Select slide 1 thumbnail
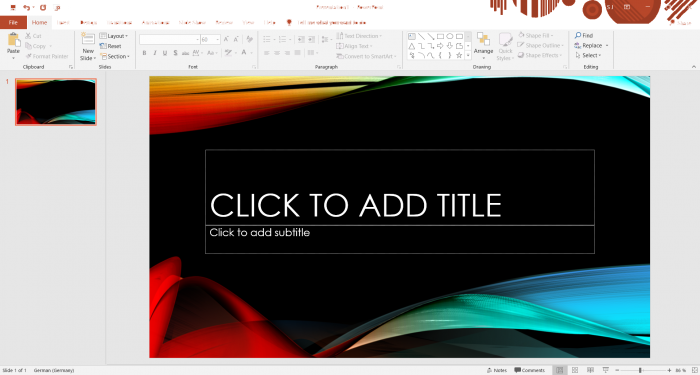 [x=56, y=102]
